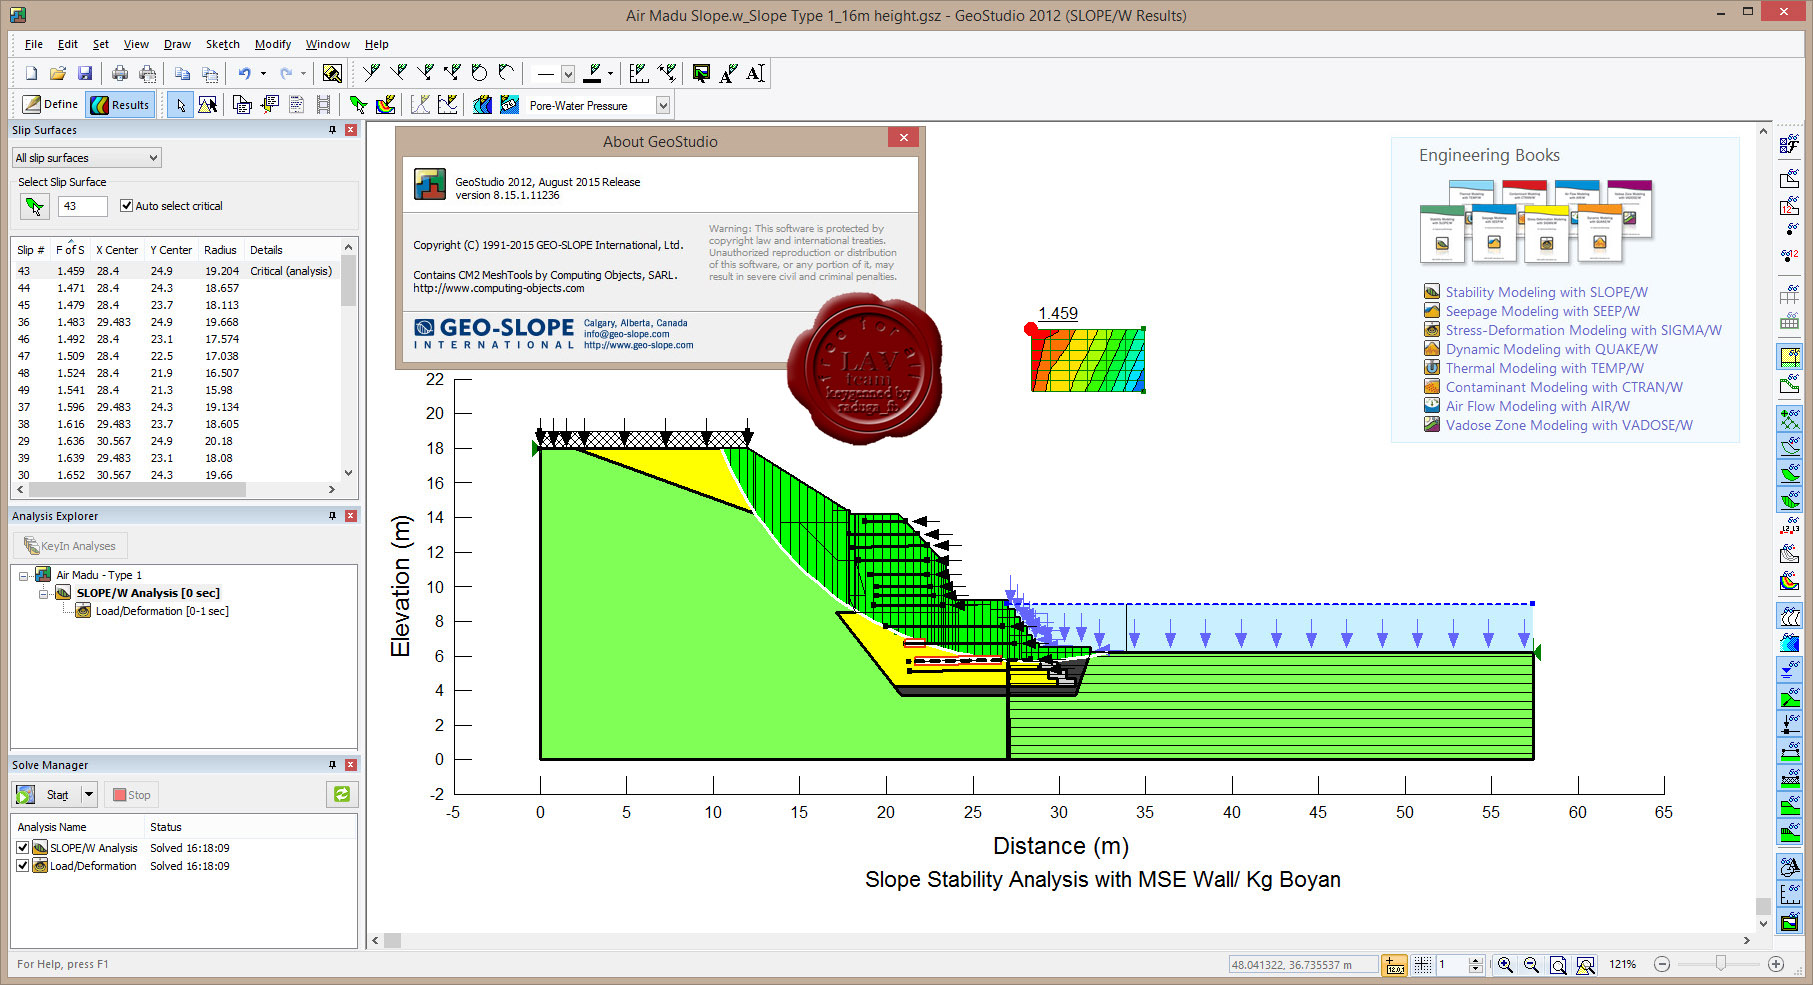Open the line style dropdown
The height and width of the screenshot is (985, 1813).
[568, 73]
